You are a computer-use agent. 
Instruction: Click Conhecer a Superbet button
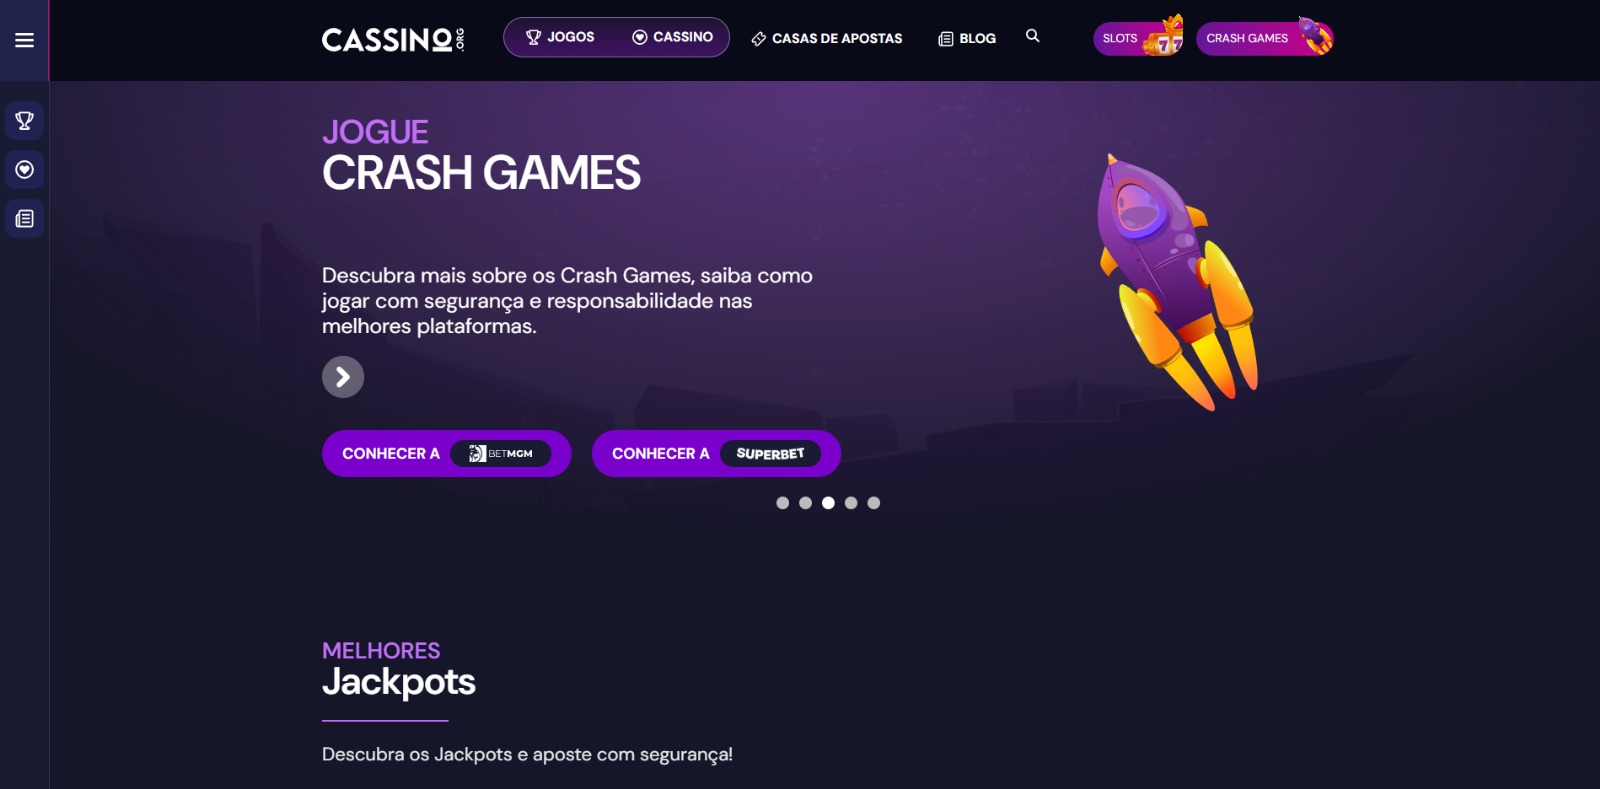pos(716,454)
